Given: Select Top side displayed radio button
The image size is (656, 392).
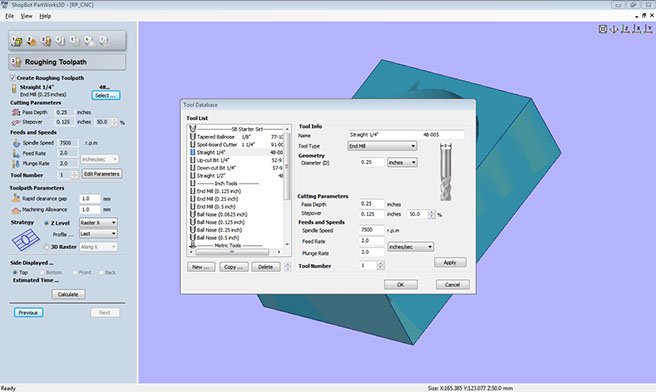Looking at the screenshot, I should 15,272.
